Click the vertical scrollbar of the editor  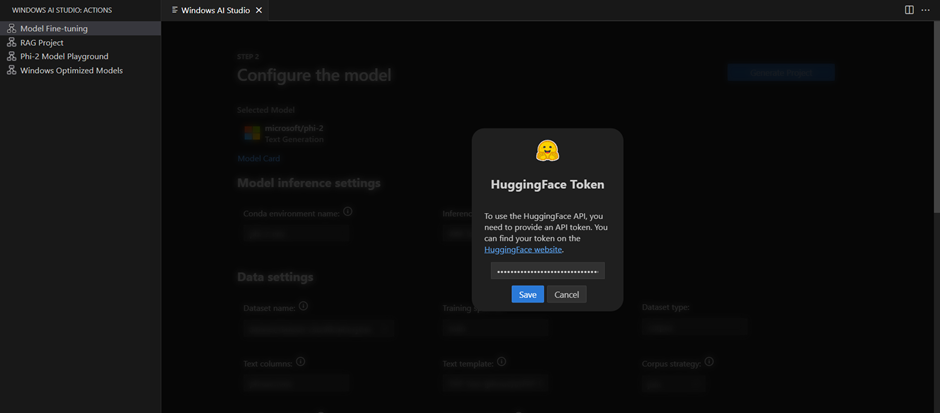pos(936,117)
